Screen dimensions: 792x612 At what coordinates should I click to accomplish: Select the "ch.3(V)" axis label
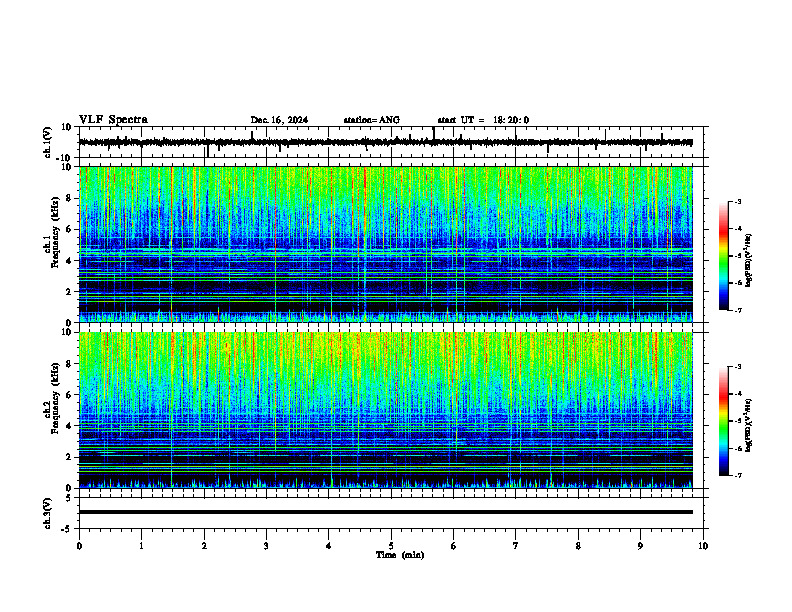tap(48, 513)
